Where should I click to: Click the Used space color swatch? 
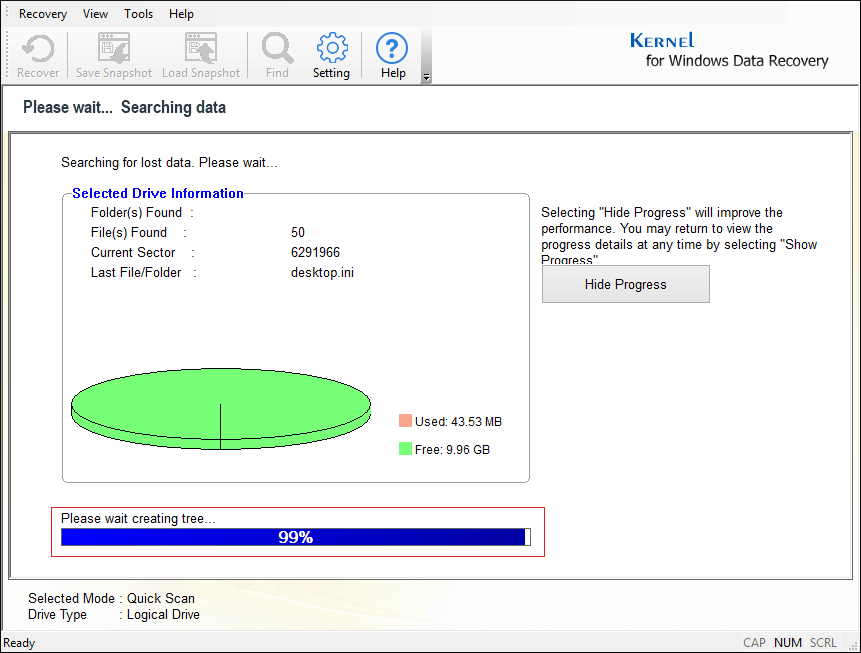405,421
